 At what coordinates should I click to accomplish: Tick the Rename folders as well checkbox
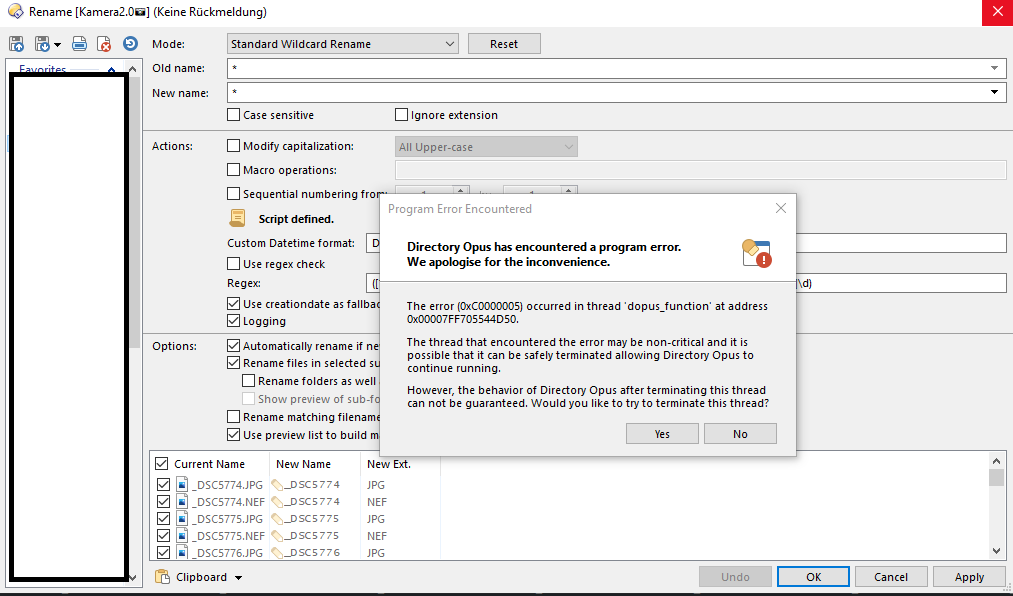[248, 380]
